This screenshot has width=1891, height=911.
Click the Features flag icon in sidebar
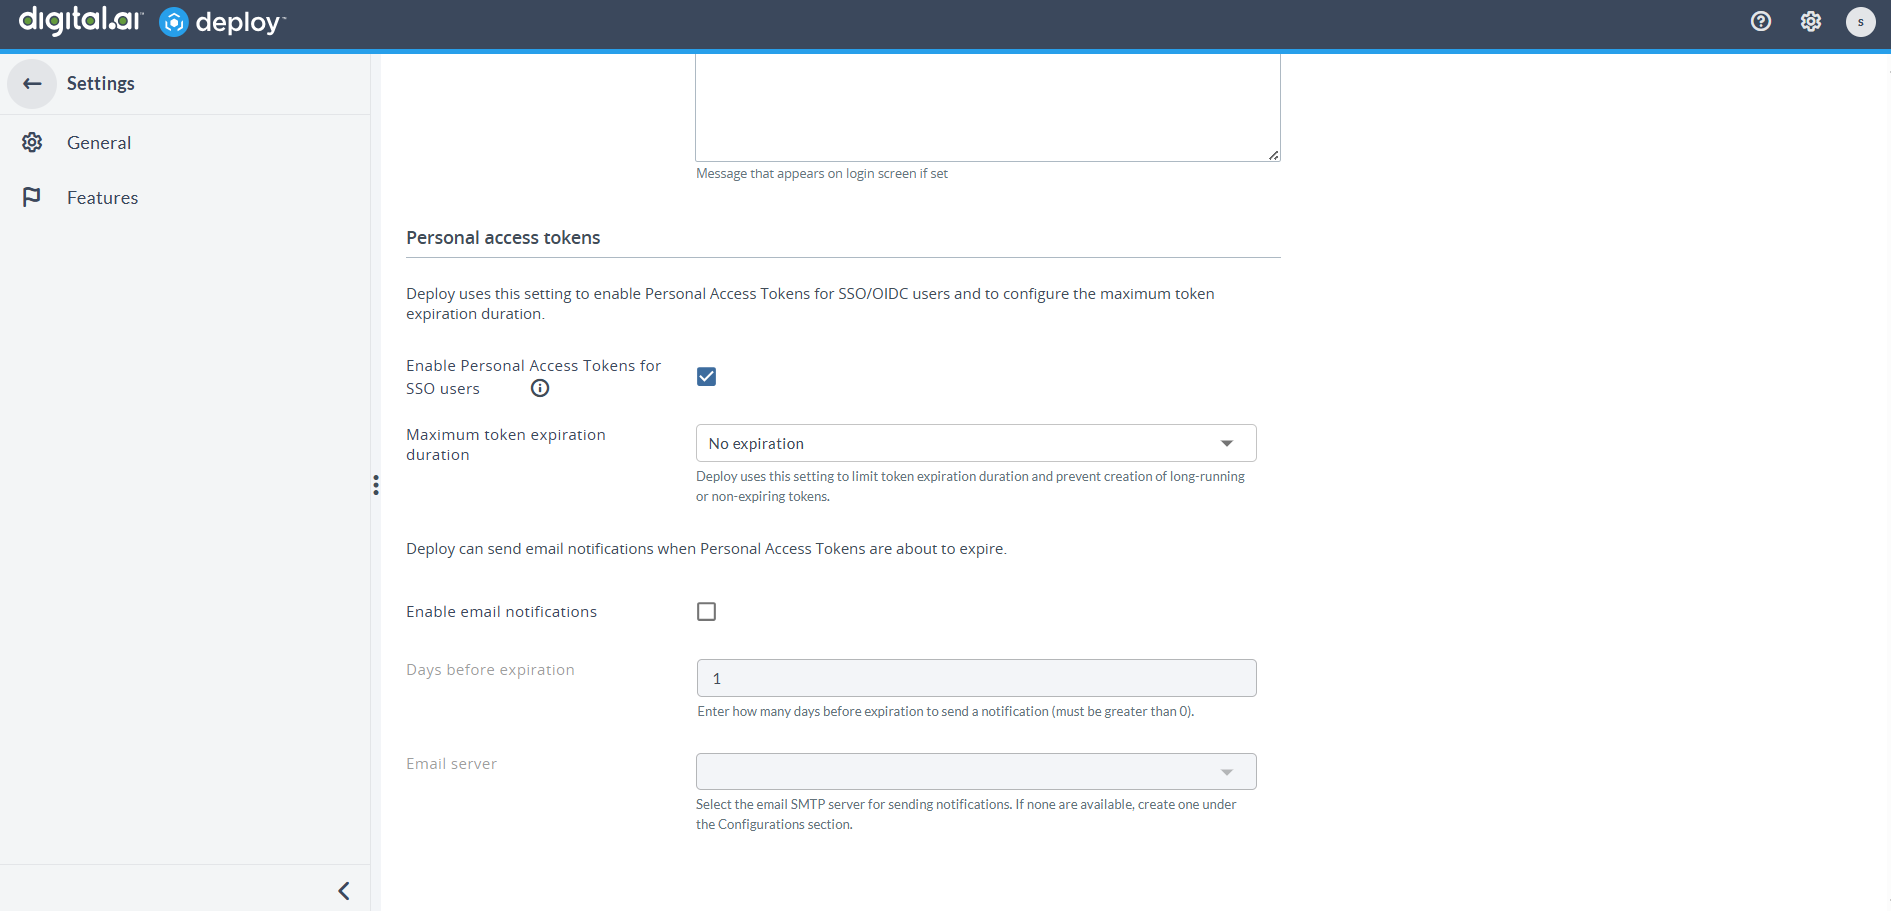coord(32,198)
